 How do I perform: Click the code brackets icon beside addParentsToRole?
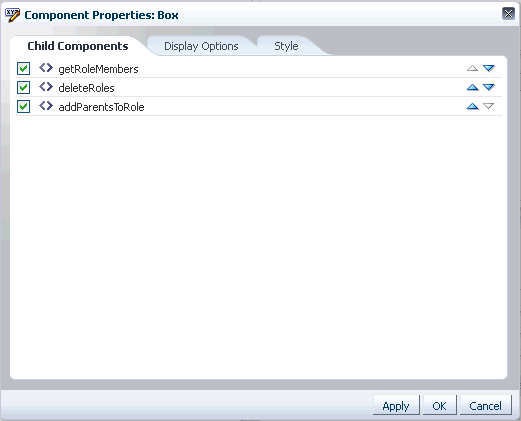point(46,106)
